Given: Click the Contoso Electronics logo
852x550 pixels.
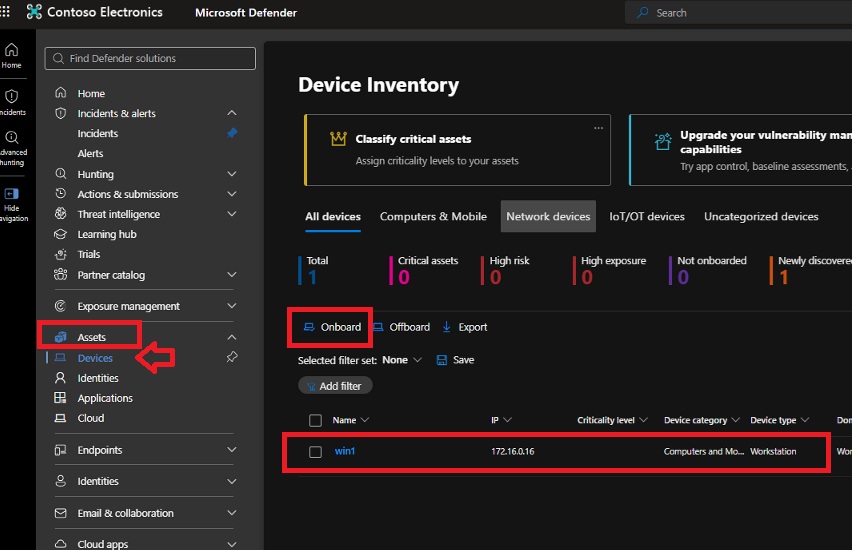Looking at the screenshot, I should (x=34, y=11).
